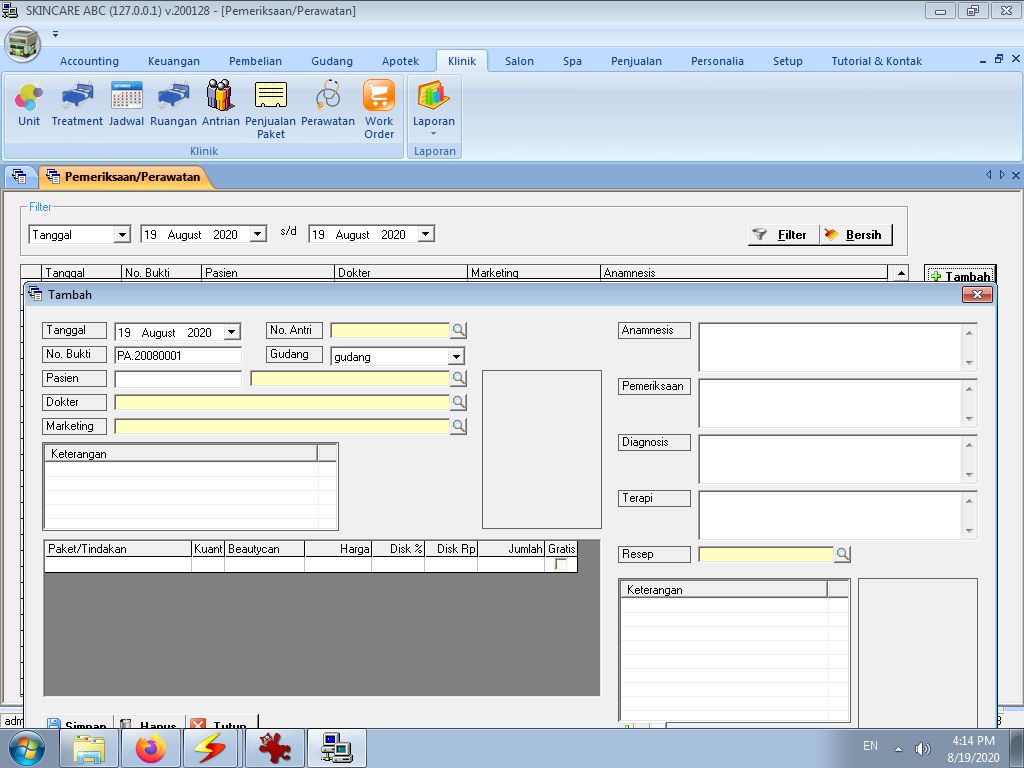Open Firefox from the Windows taskbar
The width and height of the screenshot is (1024, 768).
(x=152, y=748)
